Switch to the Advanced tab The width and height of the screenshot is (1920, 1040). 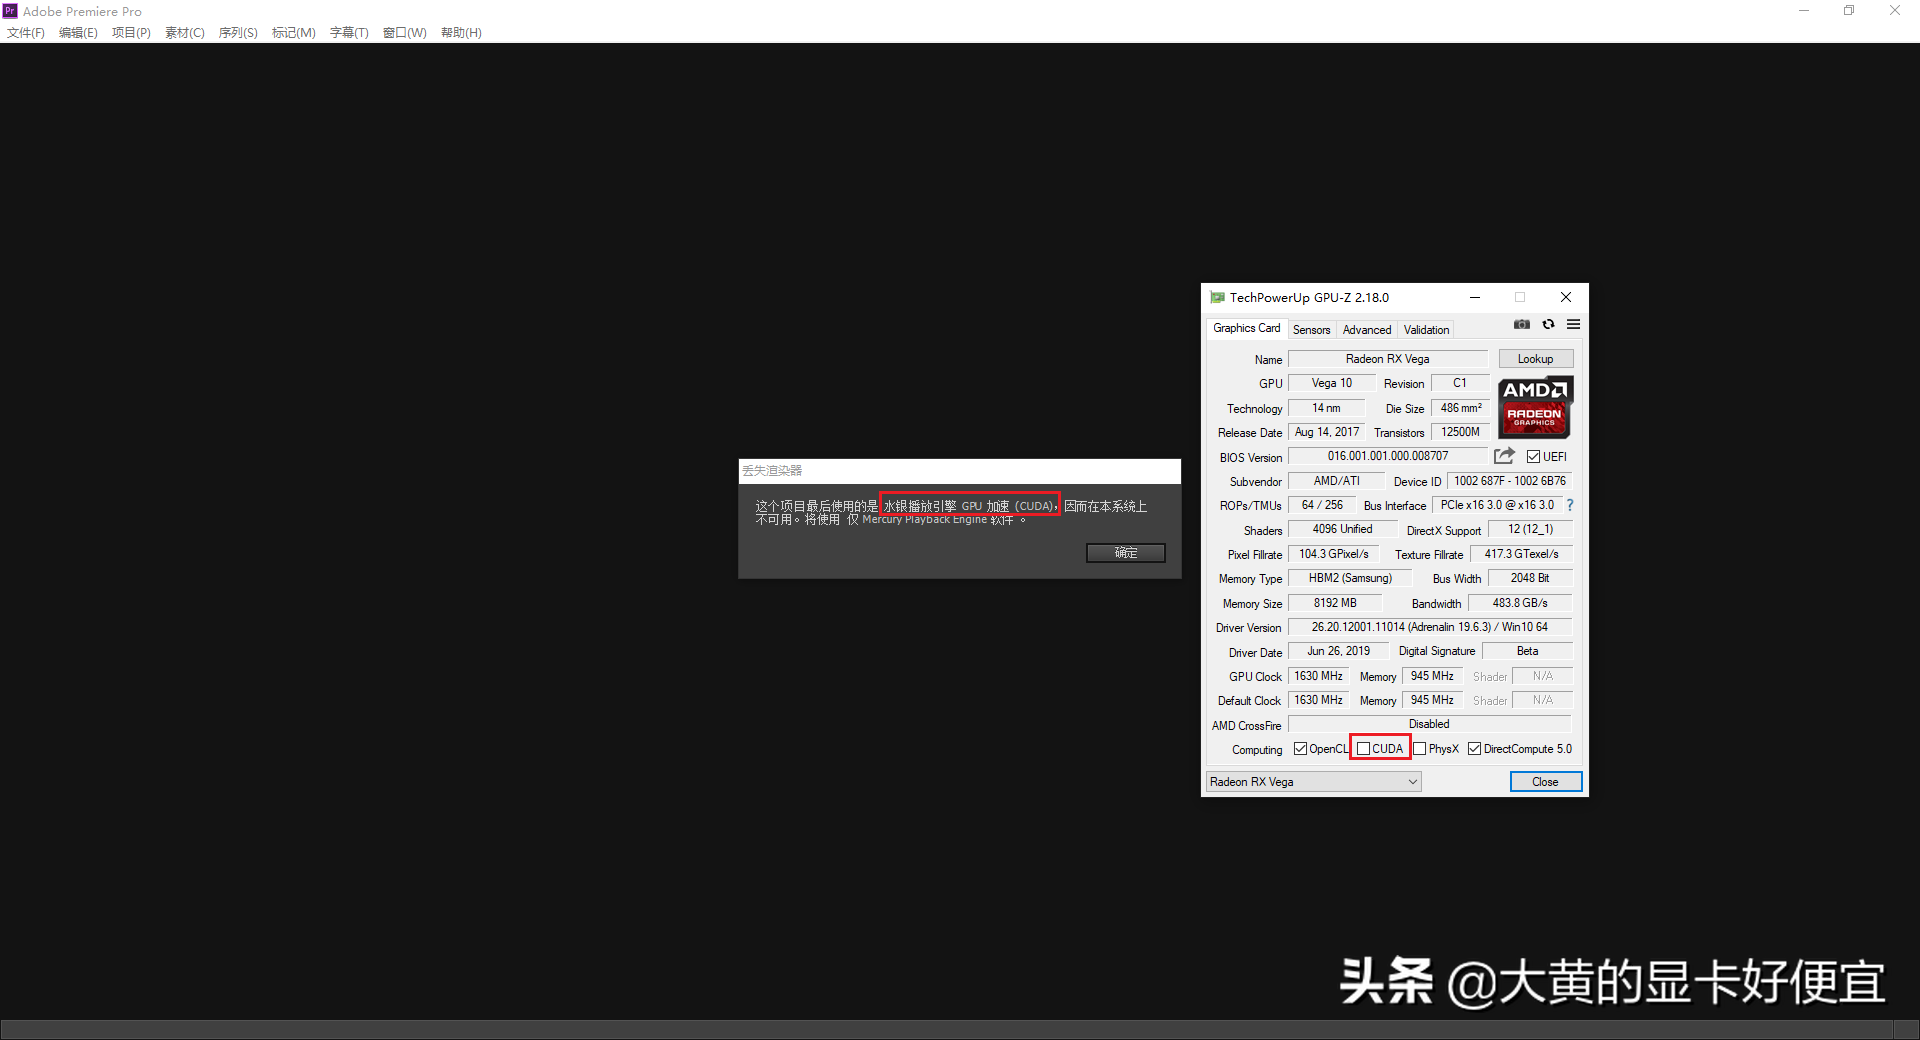pyautogui.click(x=1366, y=330)
